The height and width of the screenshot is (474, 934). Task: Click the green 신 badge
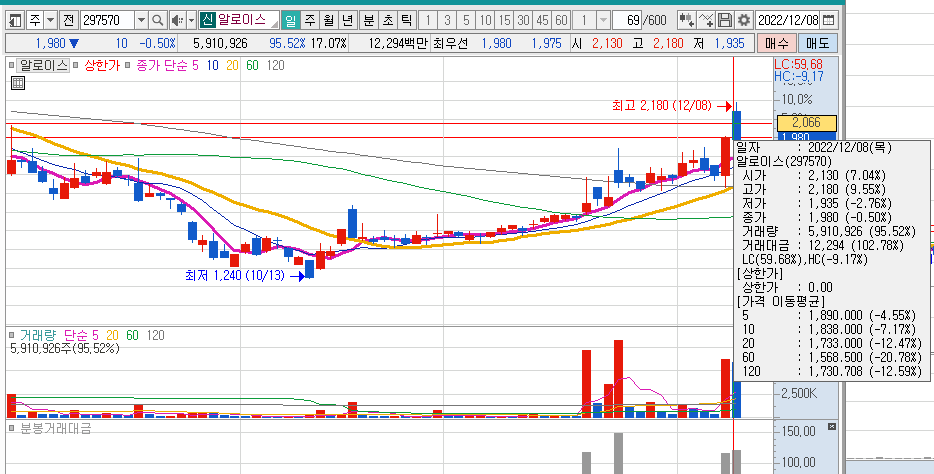pyautogui.click(x=207, y=20)
